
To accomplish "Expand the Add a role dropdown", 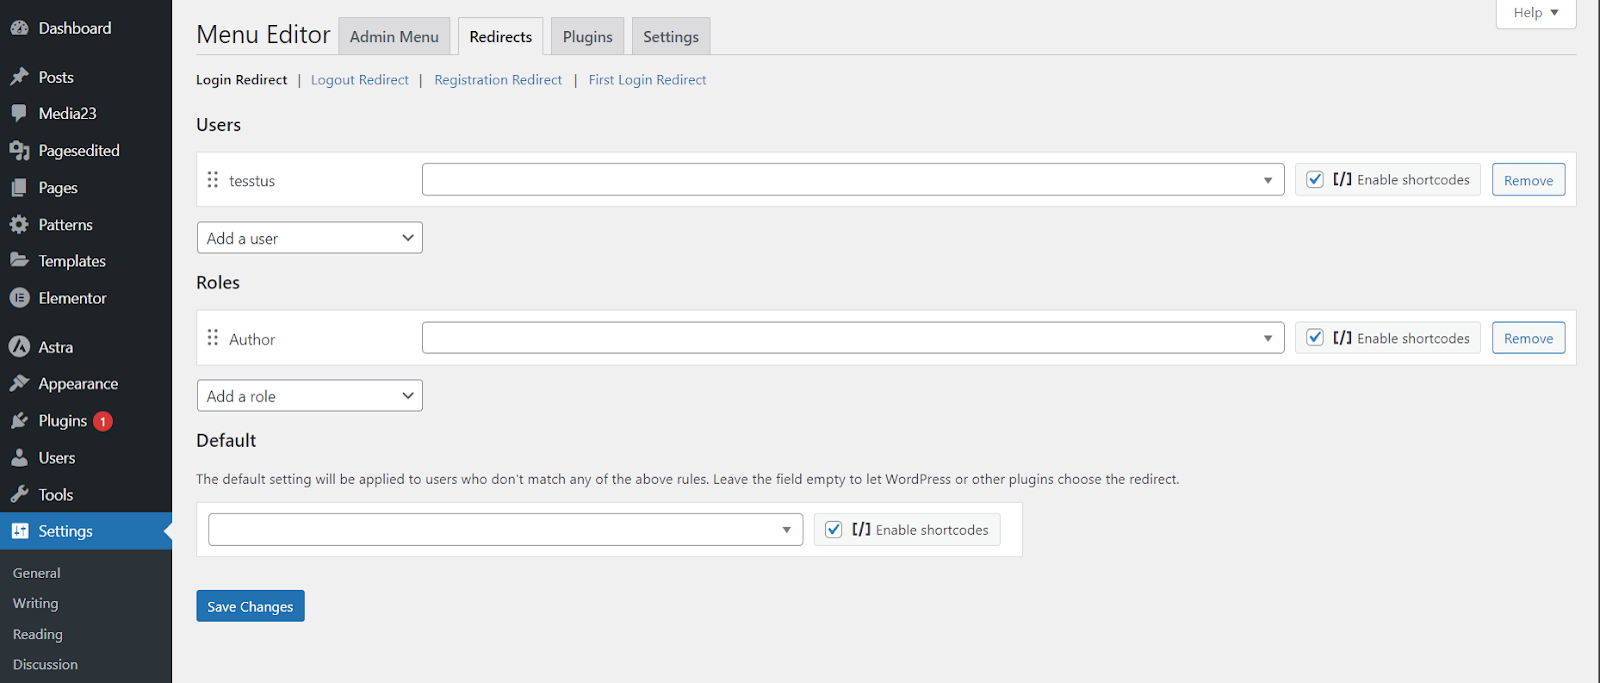I will pos(310,396).
